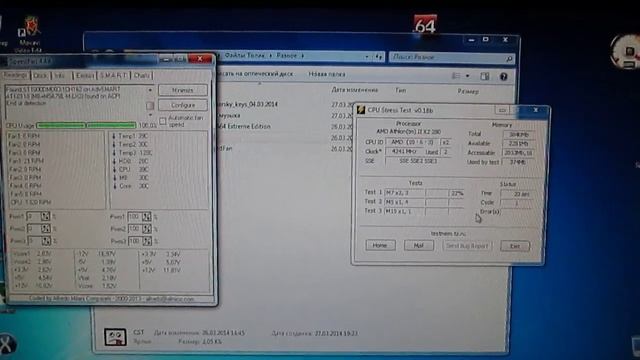Switch to the Clock tab in SpeedFan
The height and width of the screenshot is (360, 640).
40,76
